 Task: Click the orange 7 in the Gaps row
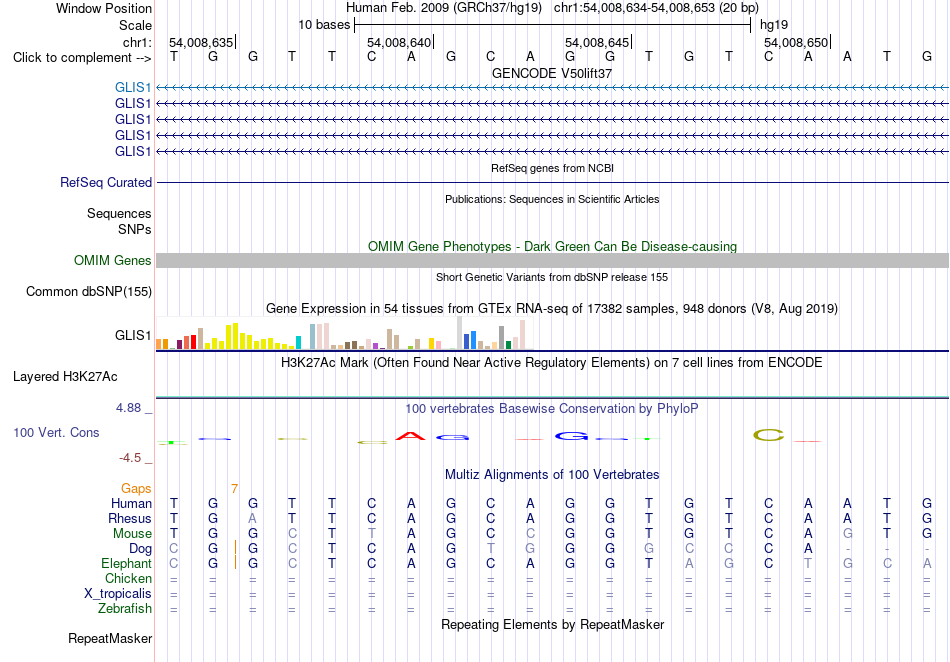[234, 488]
